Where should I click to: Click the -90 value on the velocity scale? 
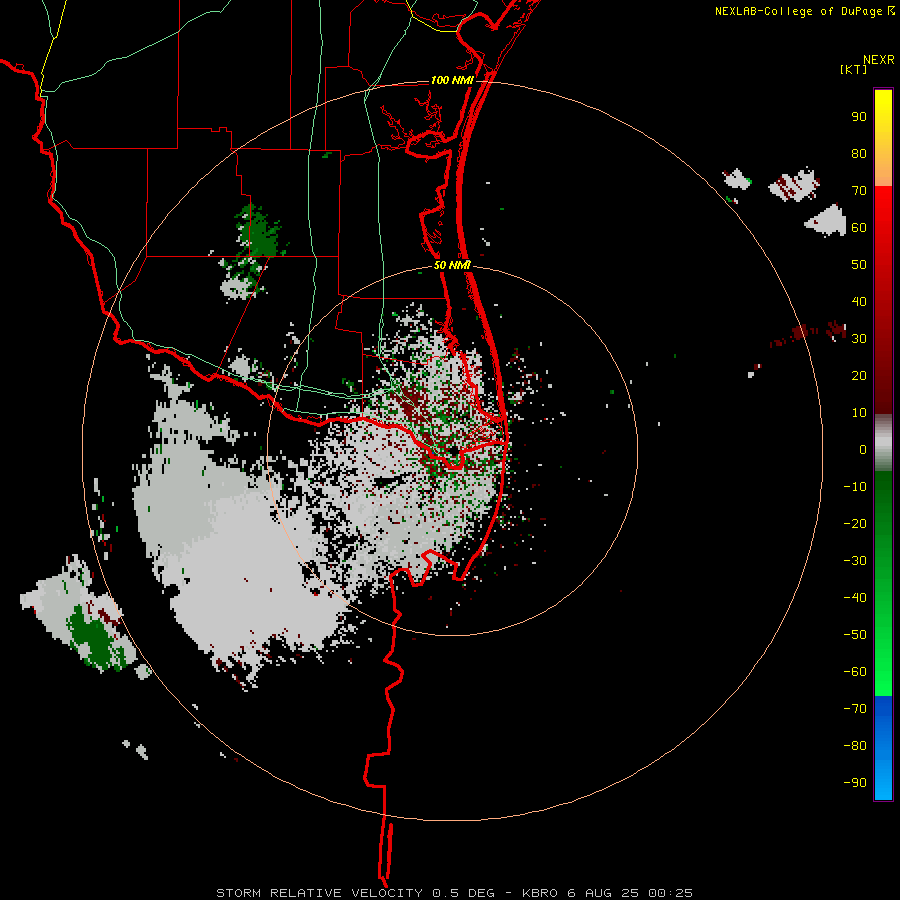855,783
